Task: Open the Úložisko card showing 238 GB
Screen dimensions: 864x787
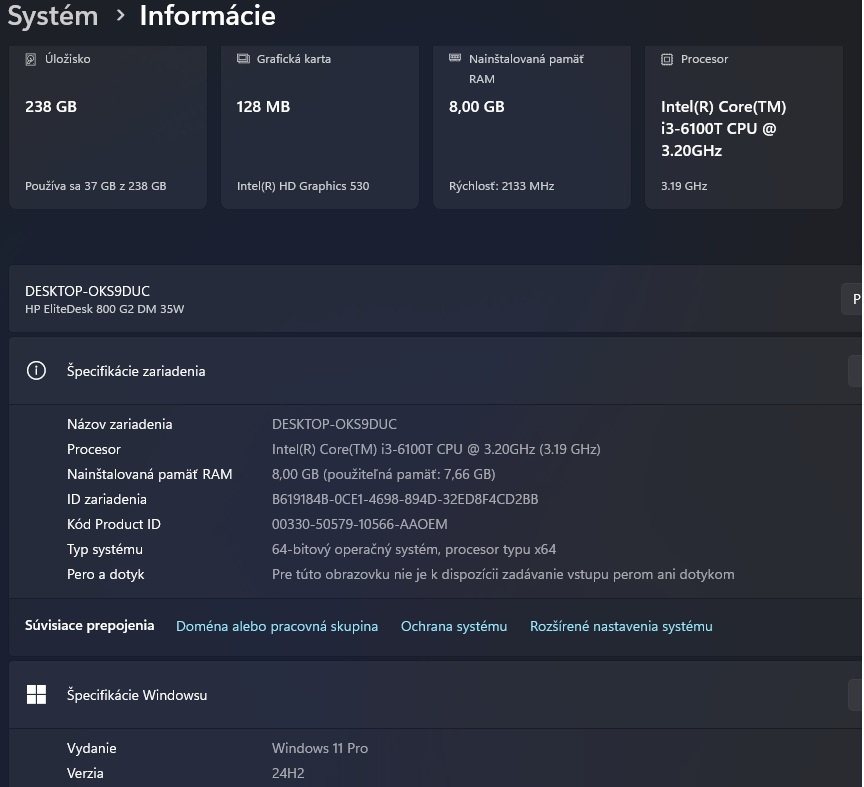Action: pos(108,125)
